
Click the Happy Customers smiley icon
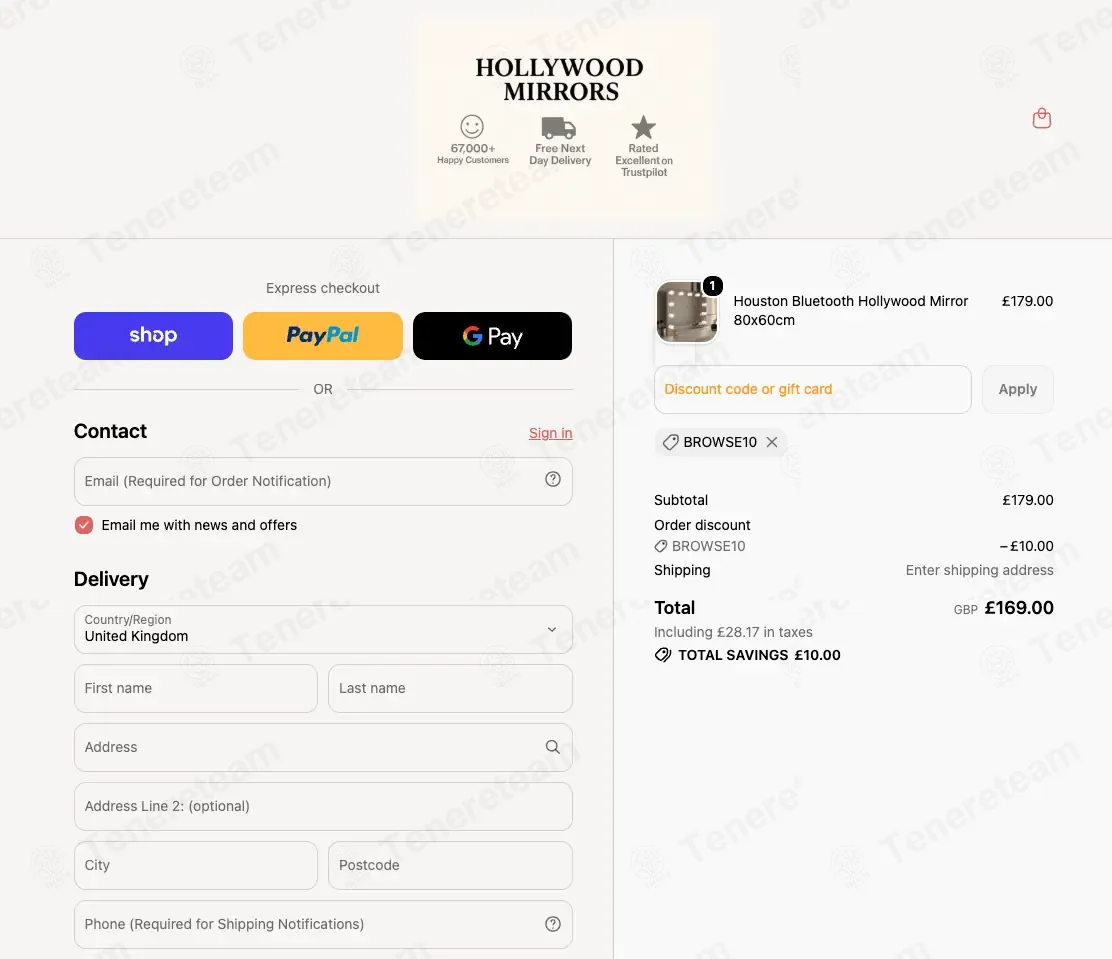pos(472,127)
